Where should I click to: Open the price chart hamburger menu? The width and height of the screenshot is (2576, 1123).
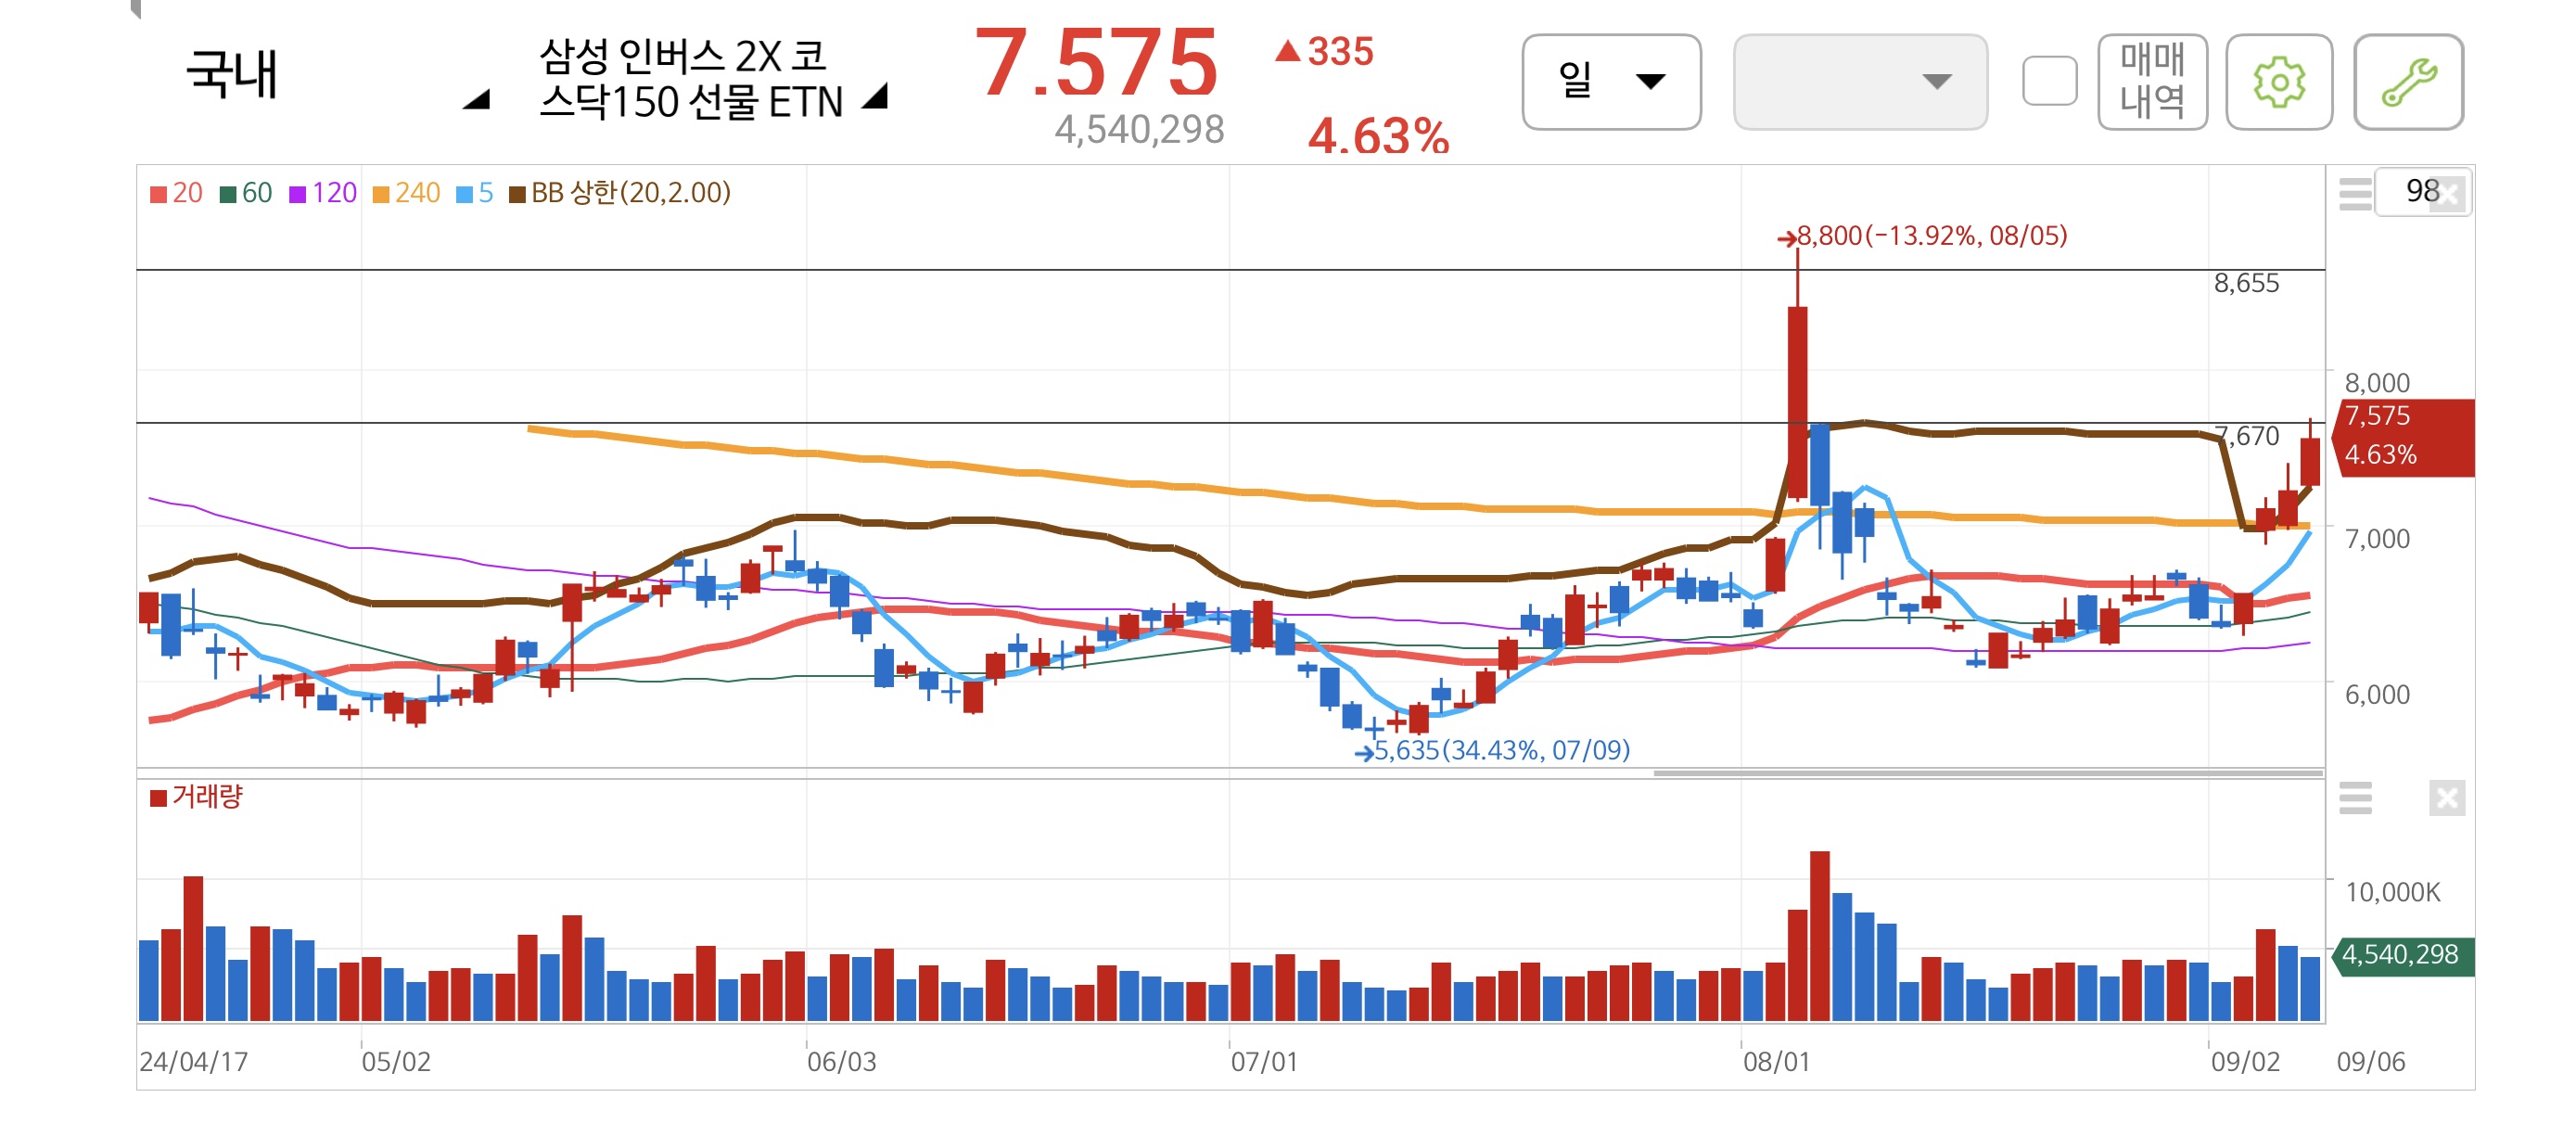pos(2355,193)
